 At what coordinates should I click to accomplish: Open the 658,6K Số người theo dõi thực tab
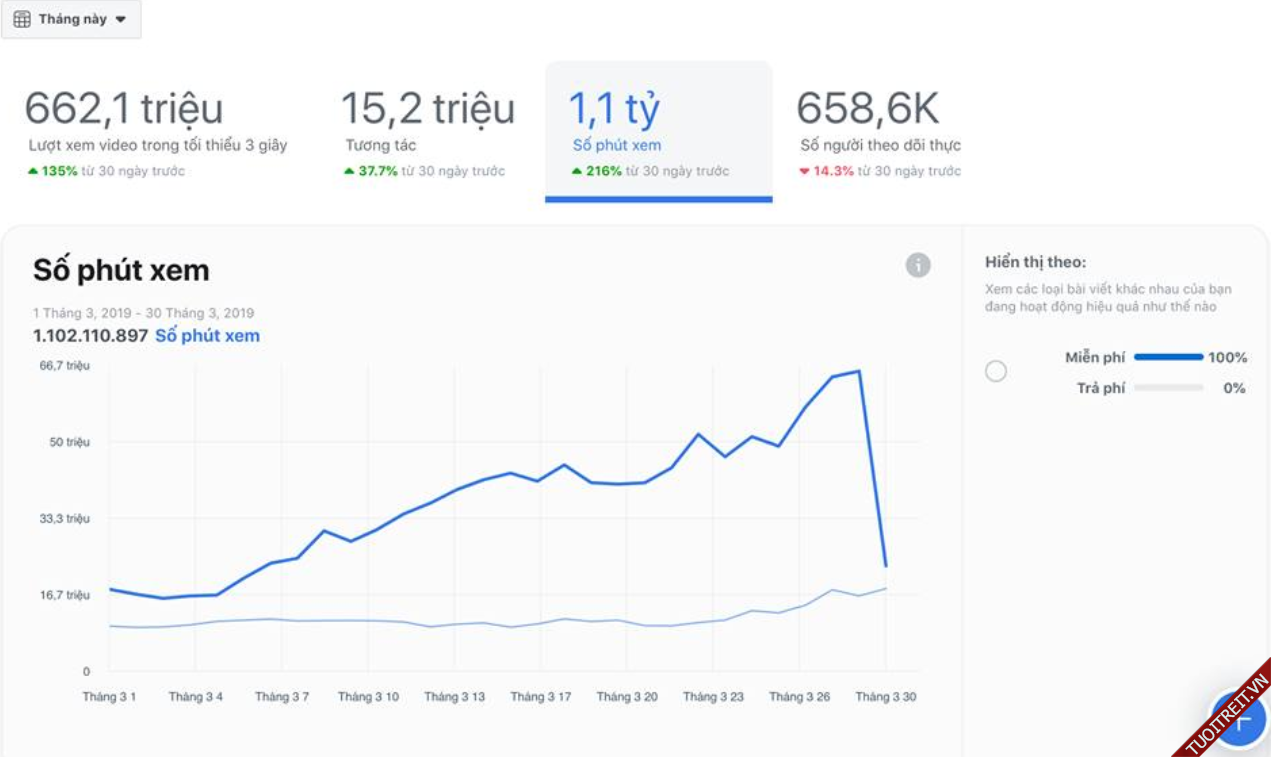pos(880,130)
